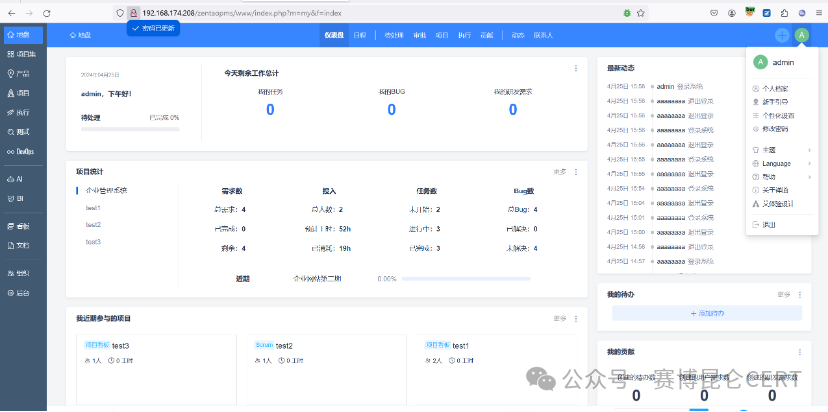Open 地盘 in the left sidebar

[x=23, y=35]
